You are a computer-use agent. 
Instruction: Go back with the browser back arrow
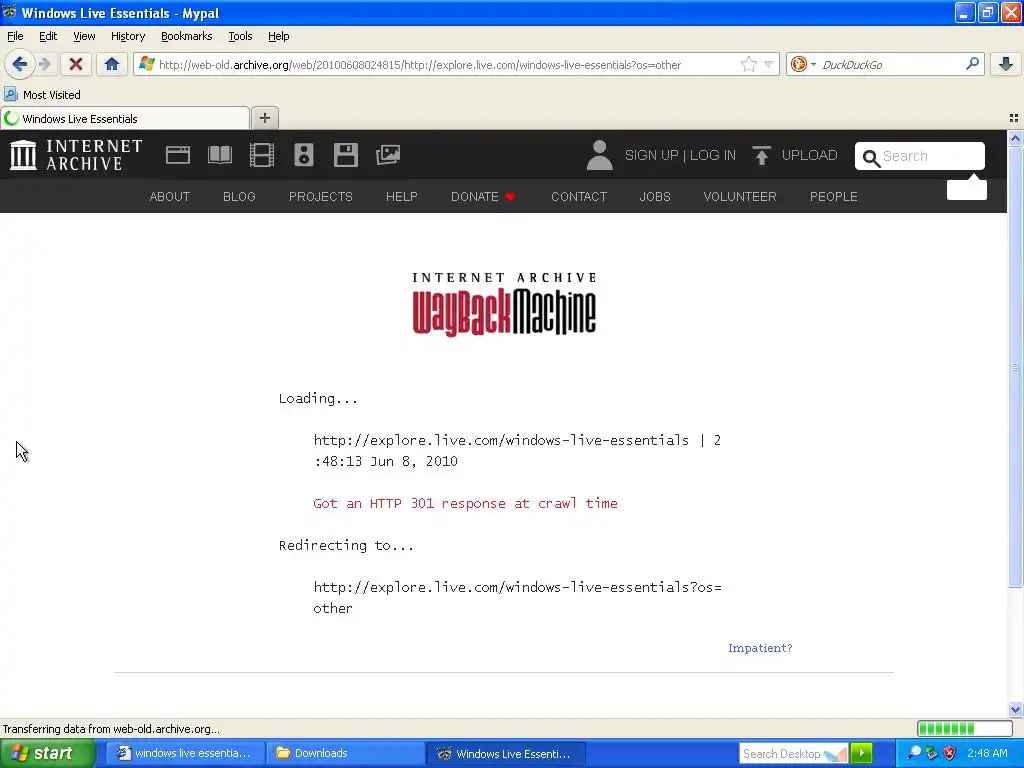pos(19,64)
